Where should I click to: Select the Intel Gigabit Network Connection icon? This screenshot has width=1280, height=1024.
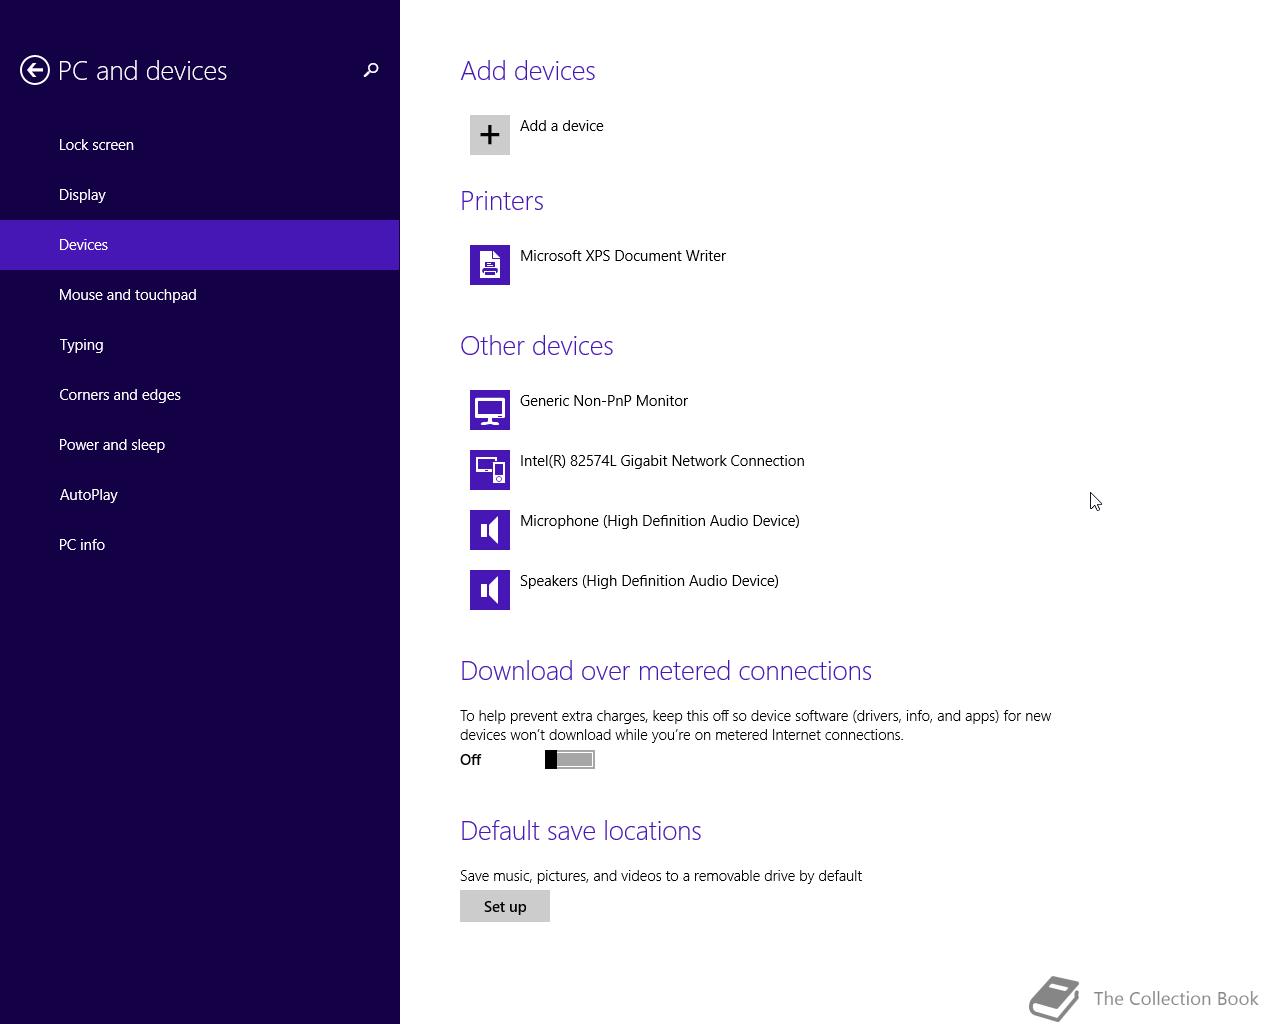coord(490,470)
